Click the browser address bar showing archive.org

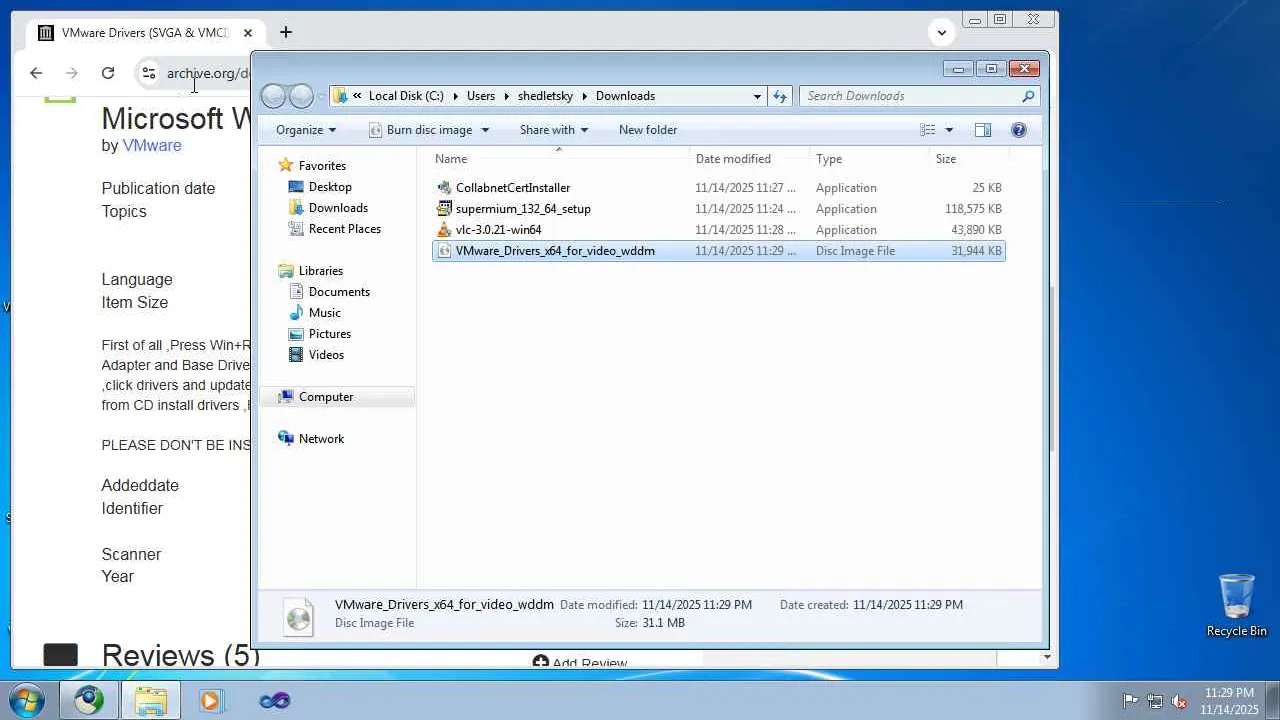(x=208, y=73)
